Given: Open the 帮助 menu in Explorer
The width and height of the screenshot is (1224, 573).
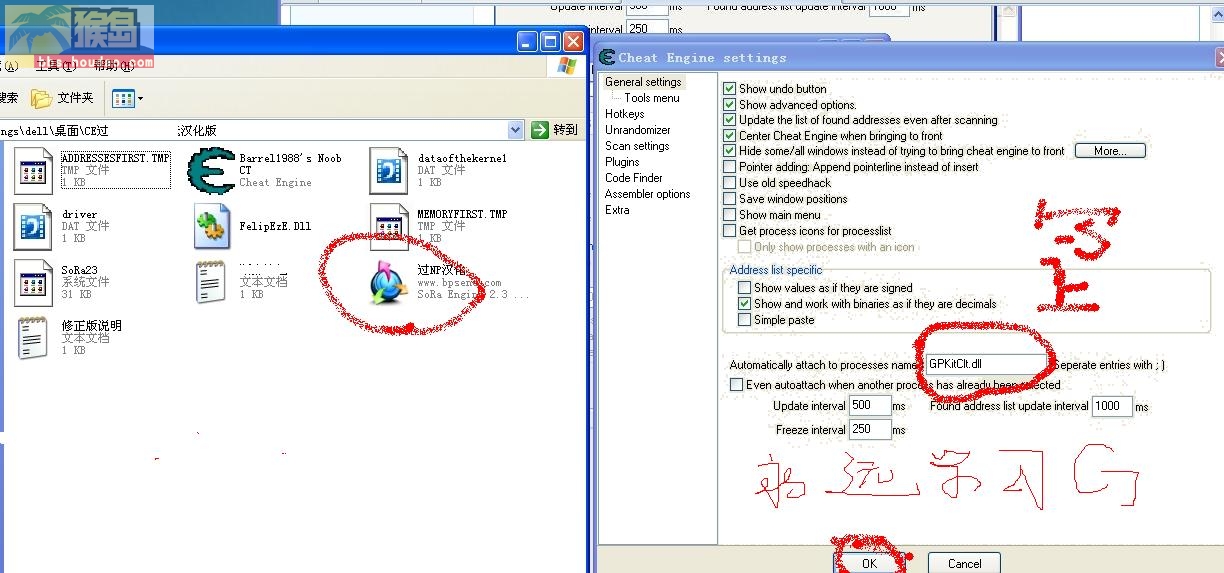Looking at the screenshot, I should tap(113, 66).
